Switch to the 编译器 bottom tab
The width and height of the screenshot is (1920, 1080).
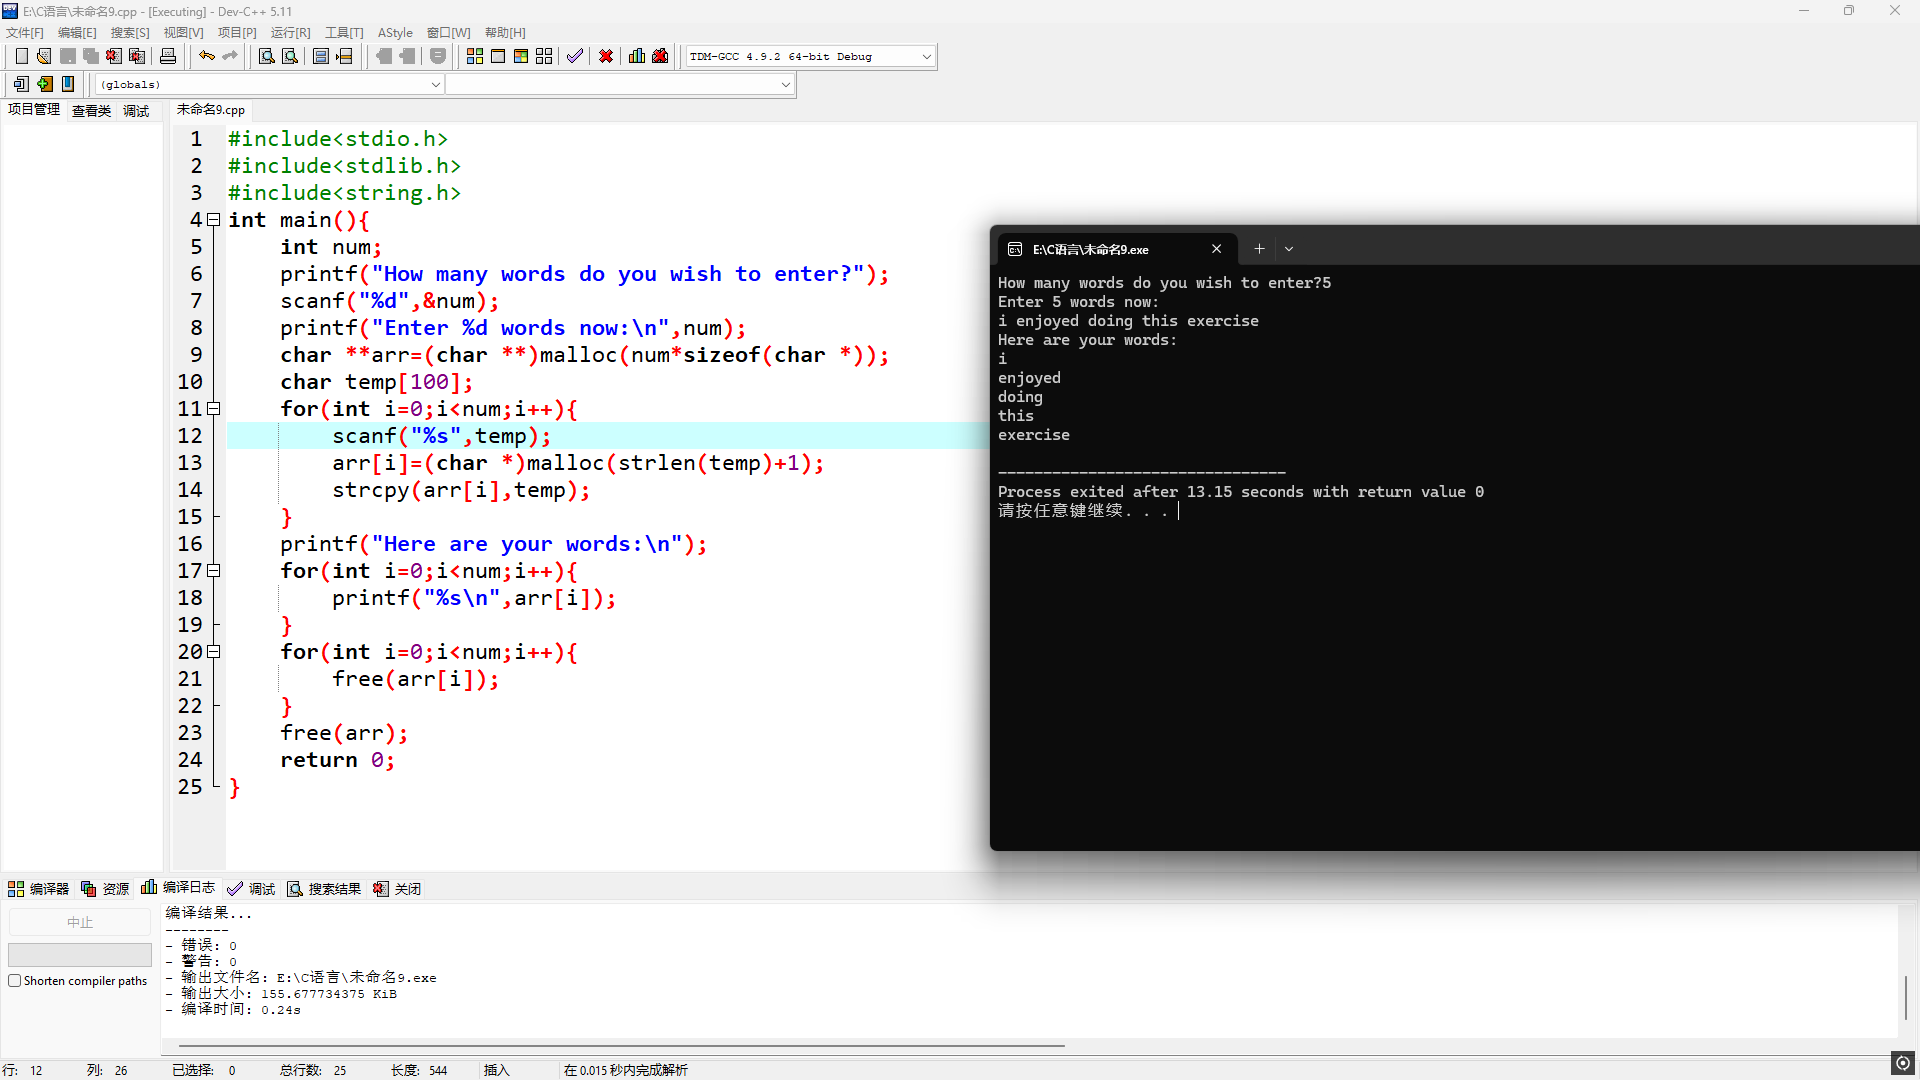click(x=38, y=888)
